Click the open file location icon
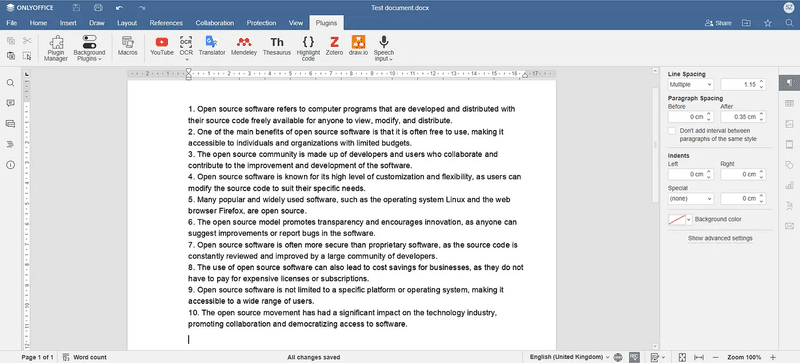 pos(746,23)
